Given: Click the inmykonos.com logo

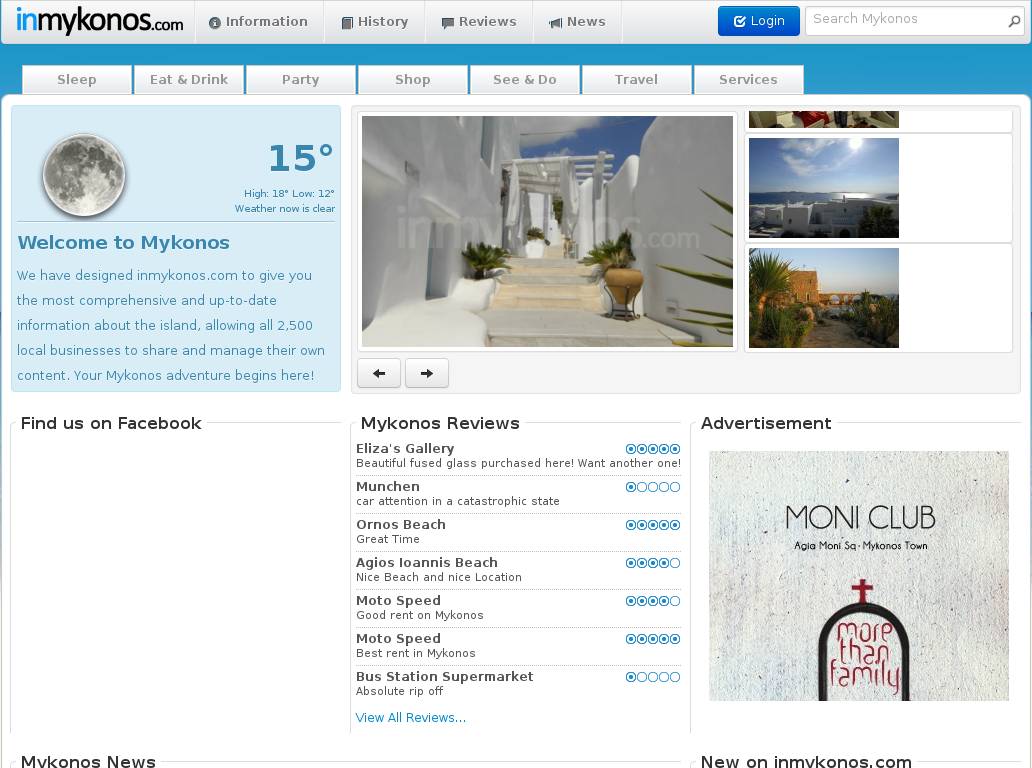Looking at the screenshot, I should tap(100, 21).
